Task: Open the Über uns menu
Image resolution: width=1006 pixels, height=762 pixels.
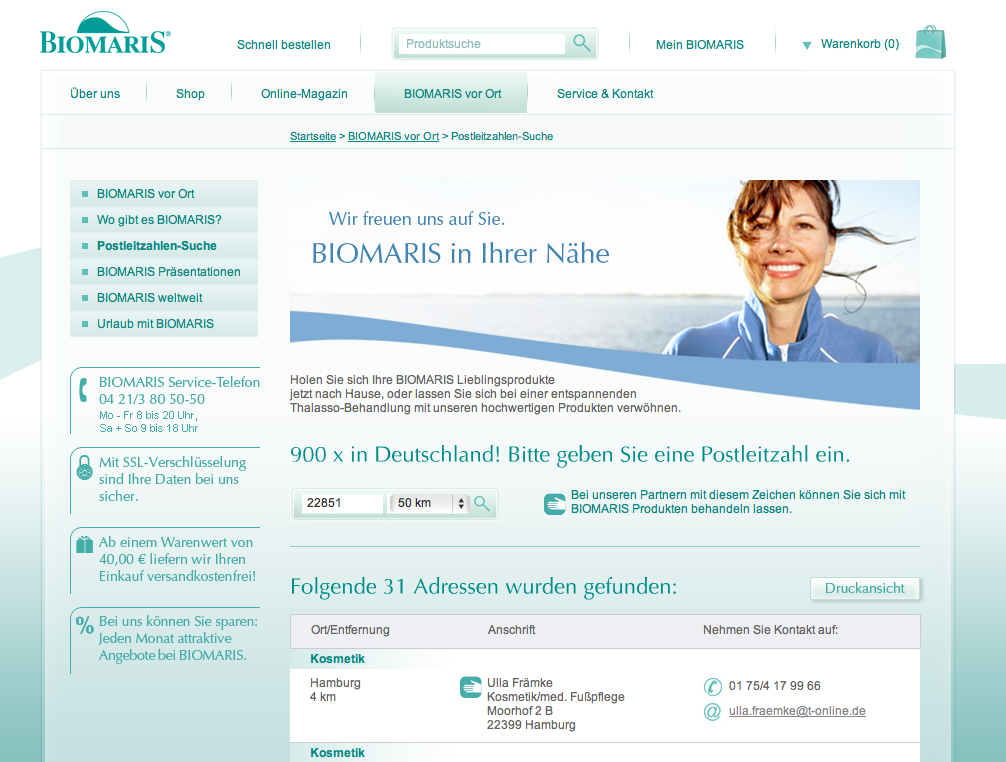Action: tap(95, 94)
